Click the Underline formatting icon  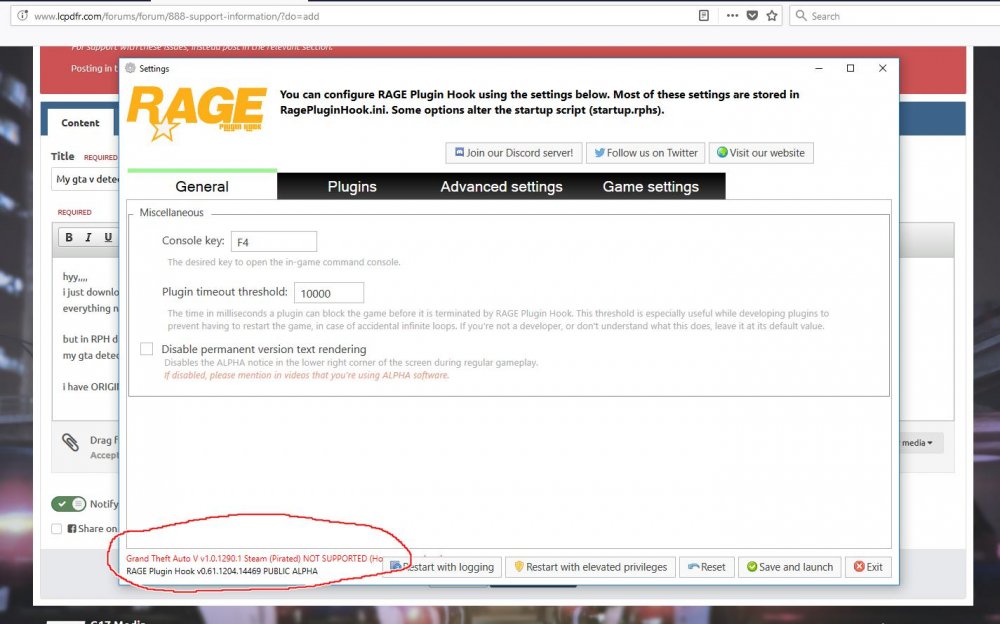coord(108,237)
